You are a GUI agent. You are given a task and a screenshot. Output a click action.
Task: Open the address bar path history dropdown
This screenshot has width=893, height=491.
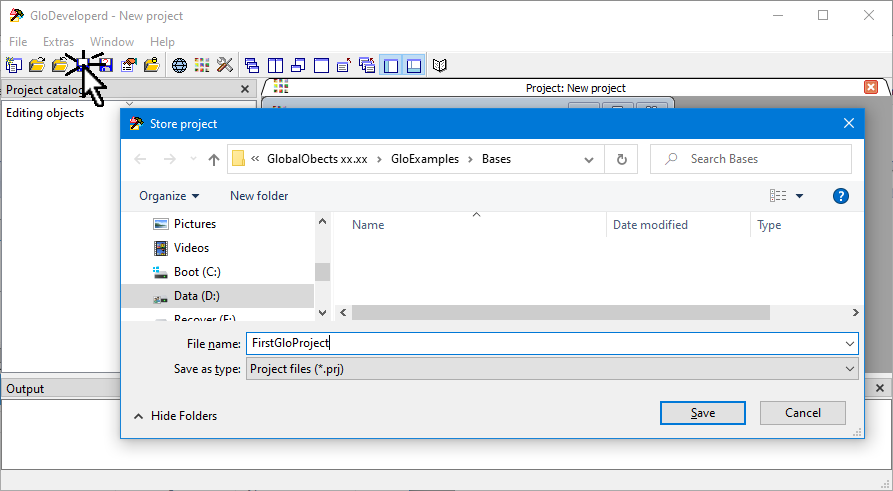(x=590, y=159)
